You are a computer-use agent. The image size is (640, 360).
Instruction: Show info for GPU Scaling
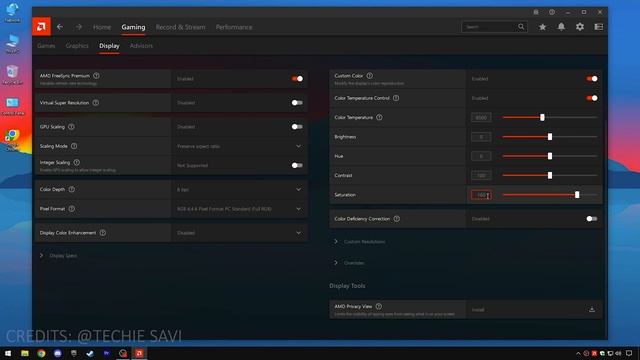point(71,127)
